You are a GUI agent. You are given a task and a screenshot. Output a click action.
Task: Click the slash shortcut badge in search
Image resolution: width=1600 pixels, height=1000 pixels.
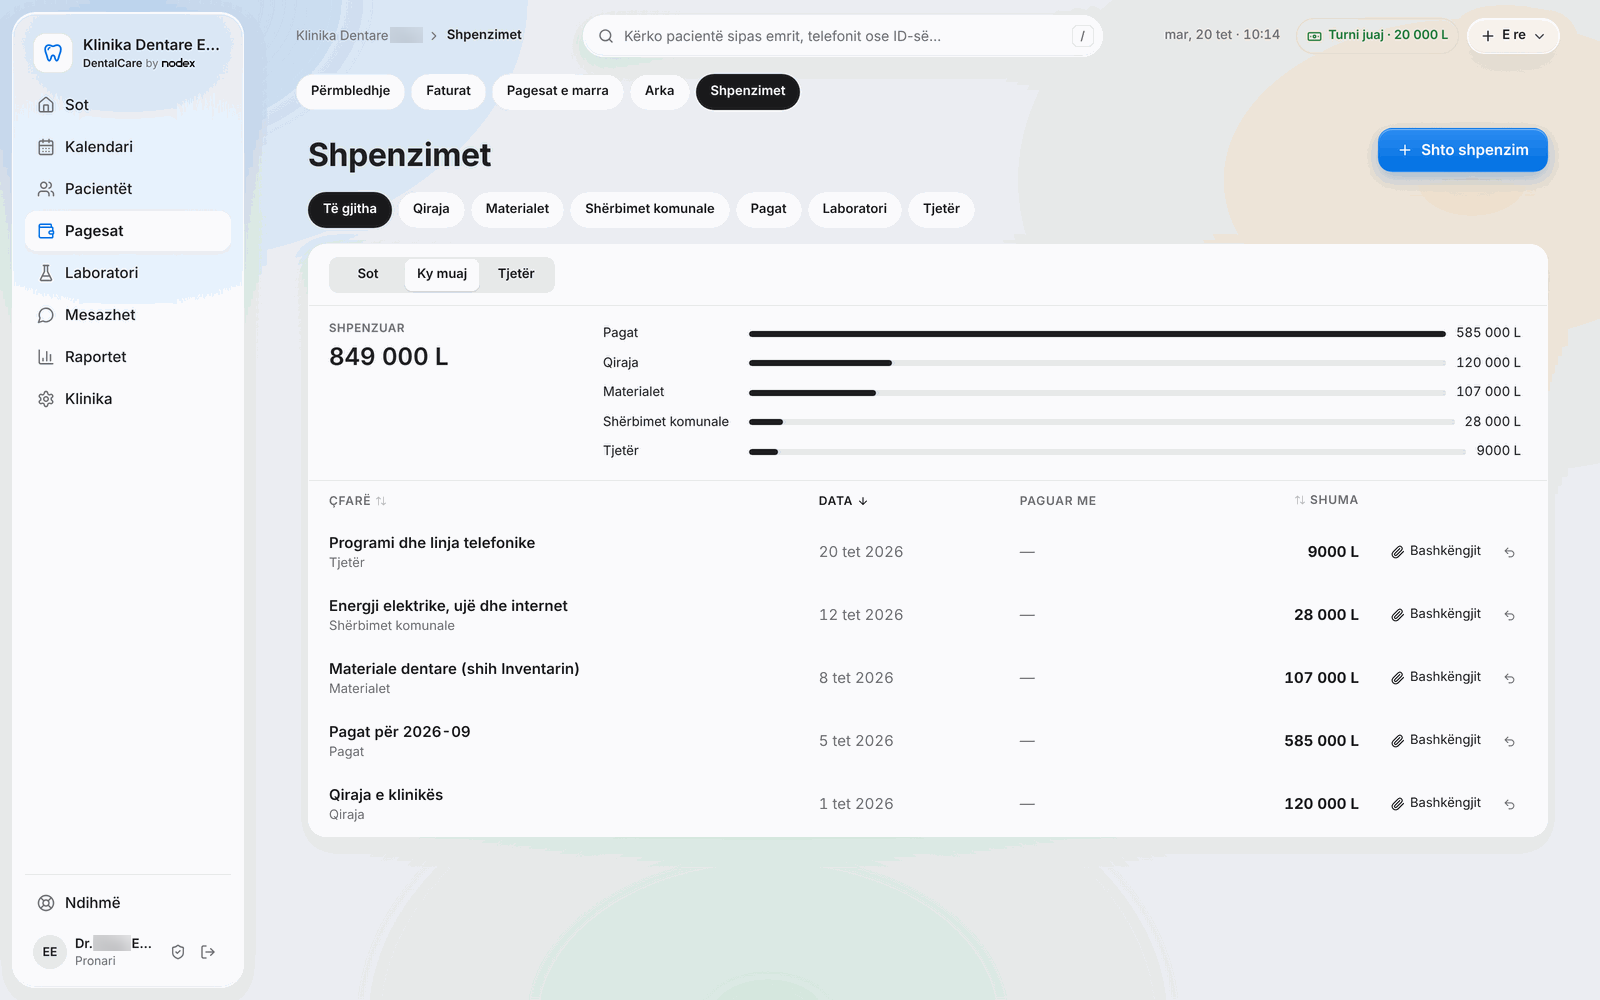point(1082,36)
